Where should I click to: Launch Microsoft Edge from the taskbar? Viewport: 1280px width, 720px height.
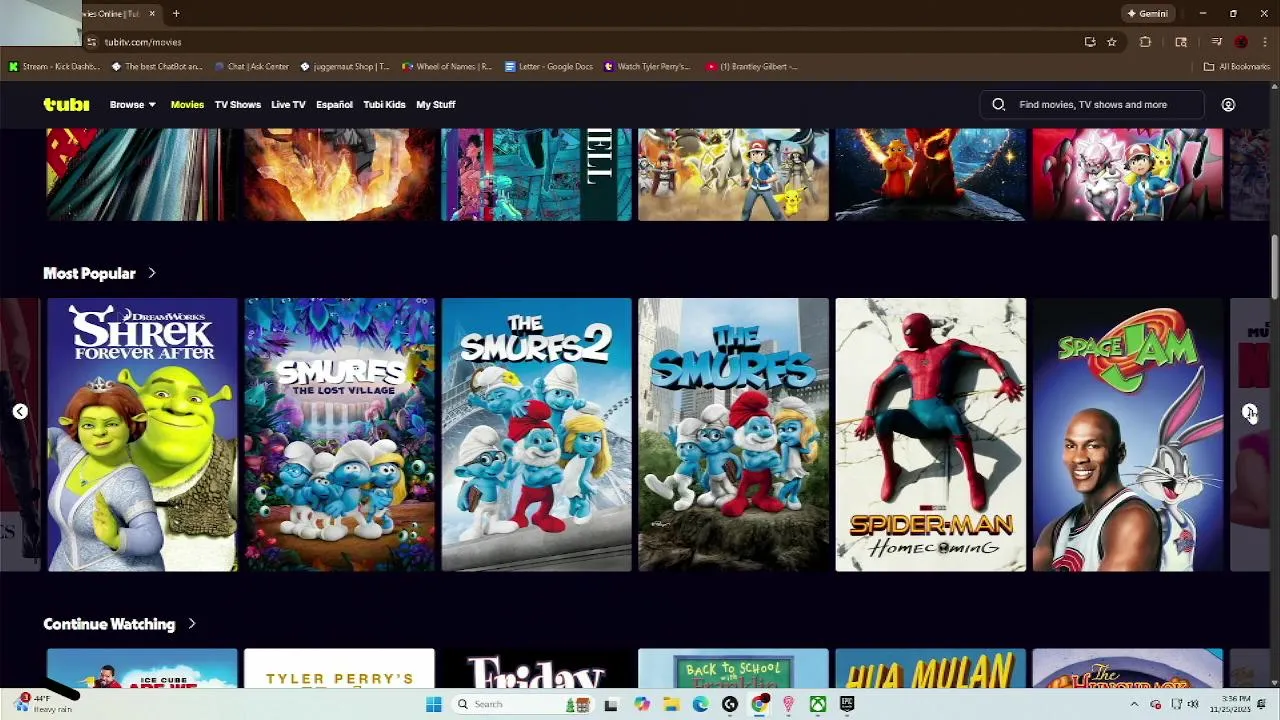pos(700,704)
